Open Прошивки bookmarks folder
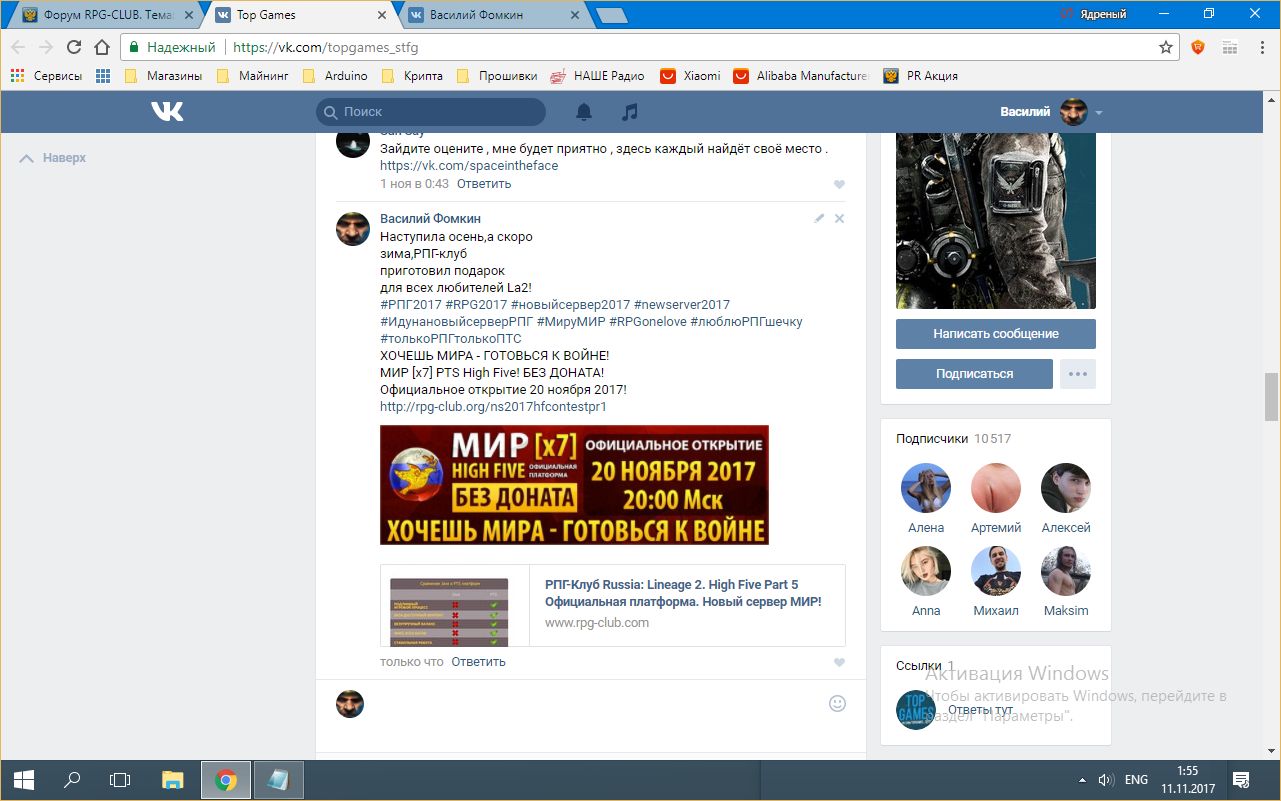The image size is (1281, 801). (x=496, y=76)
